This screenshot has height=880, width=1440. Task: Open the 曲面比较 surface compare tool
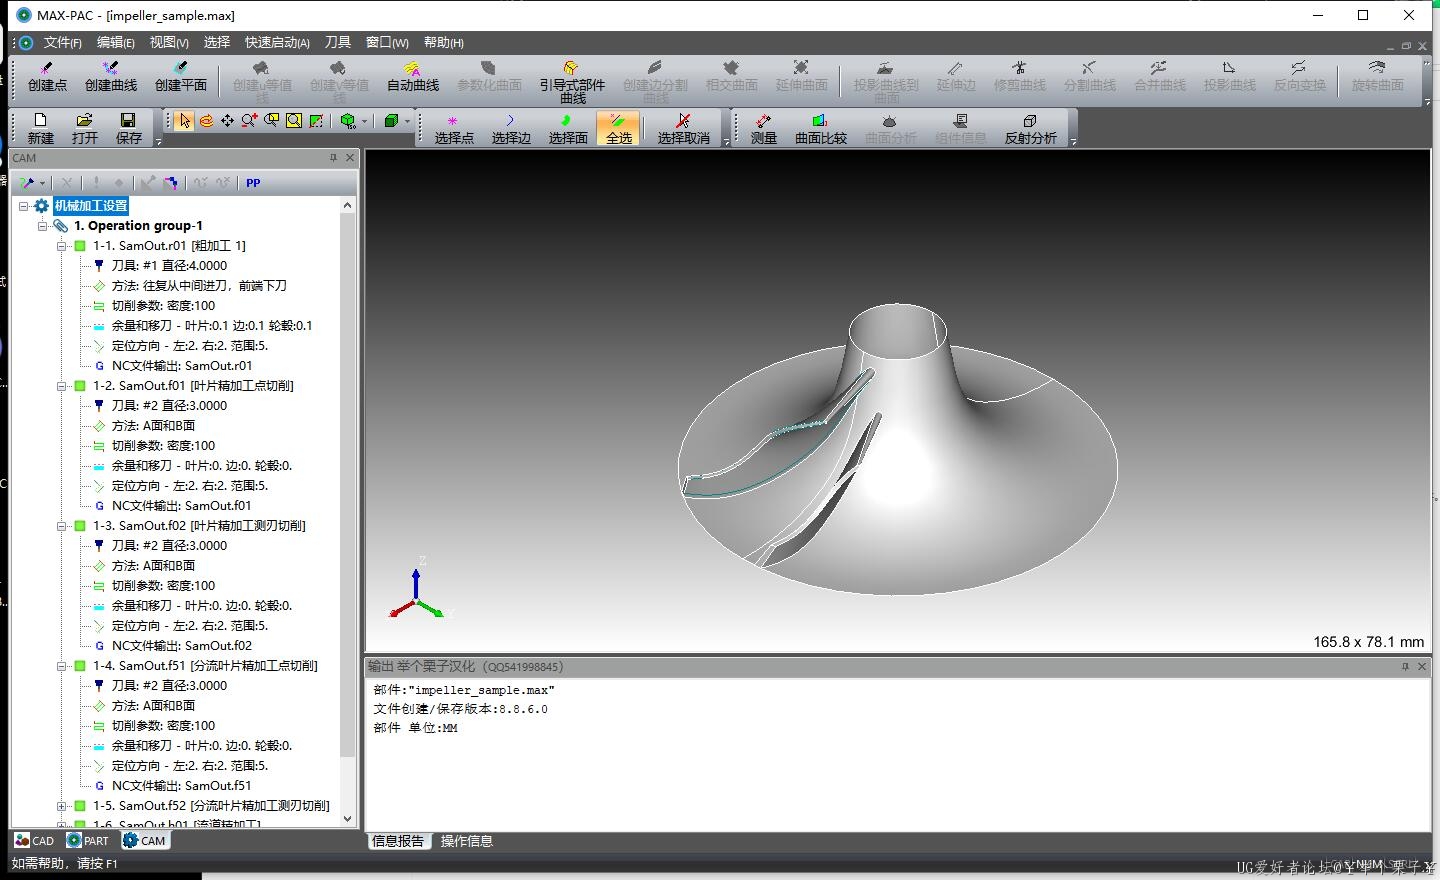(821, 128)
